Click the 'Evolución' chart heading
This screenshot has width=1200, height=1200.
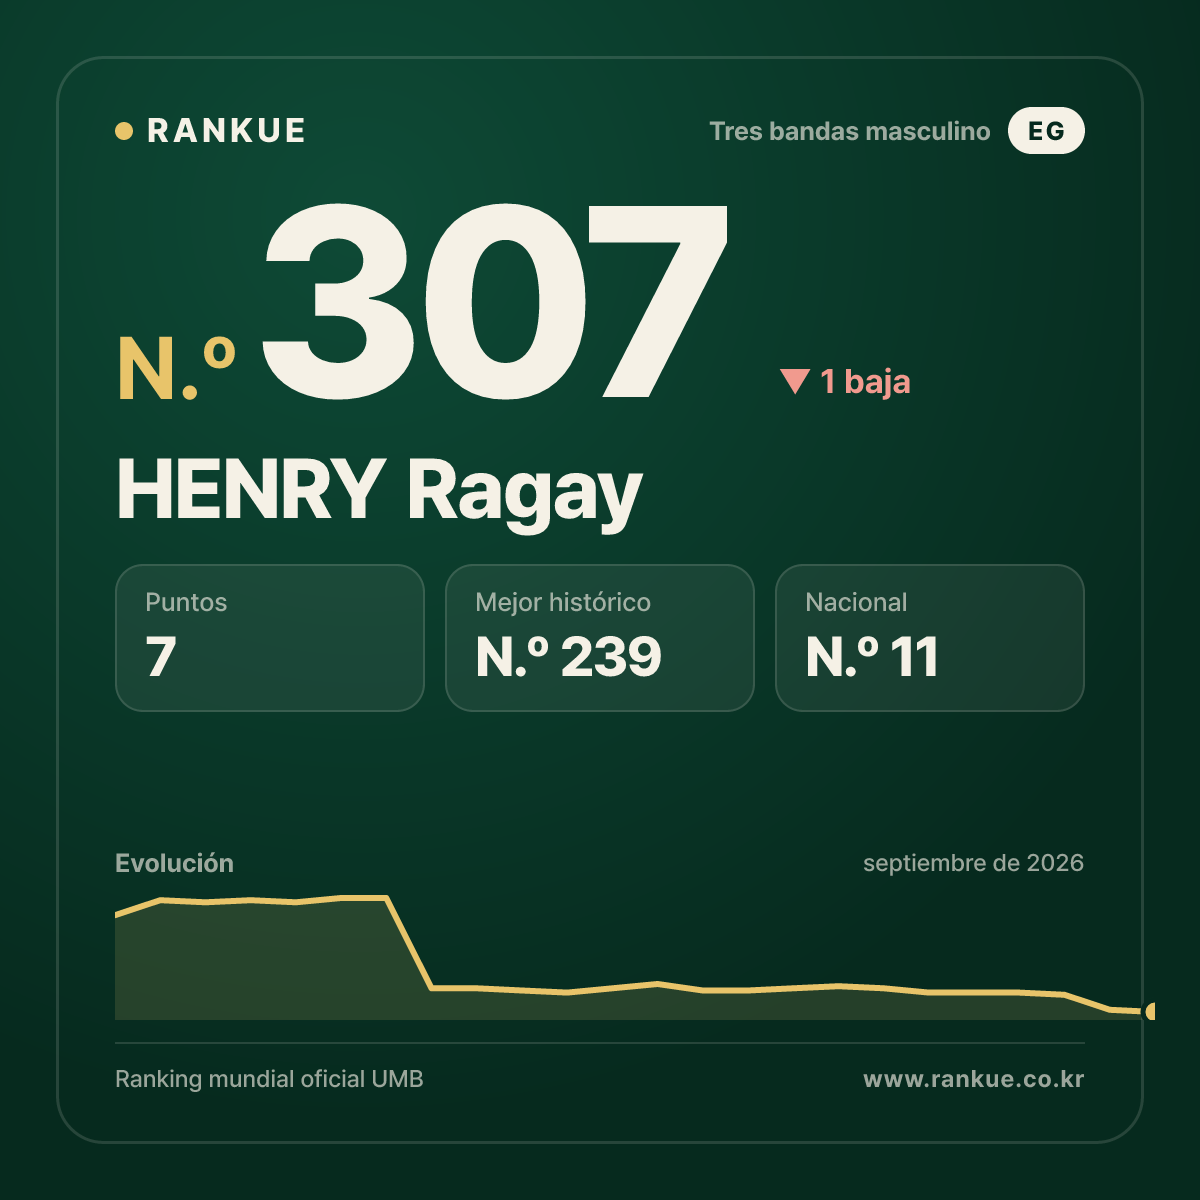(x=174, y=863)
